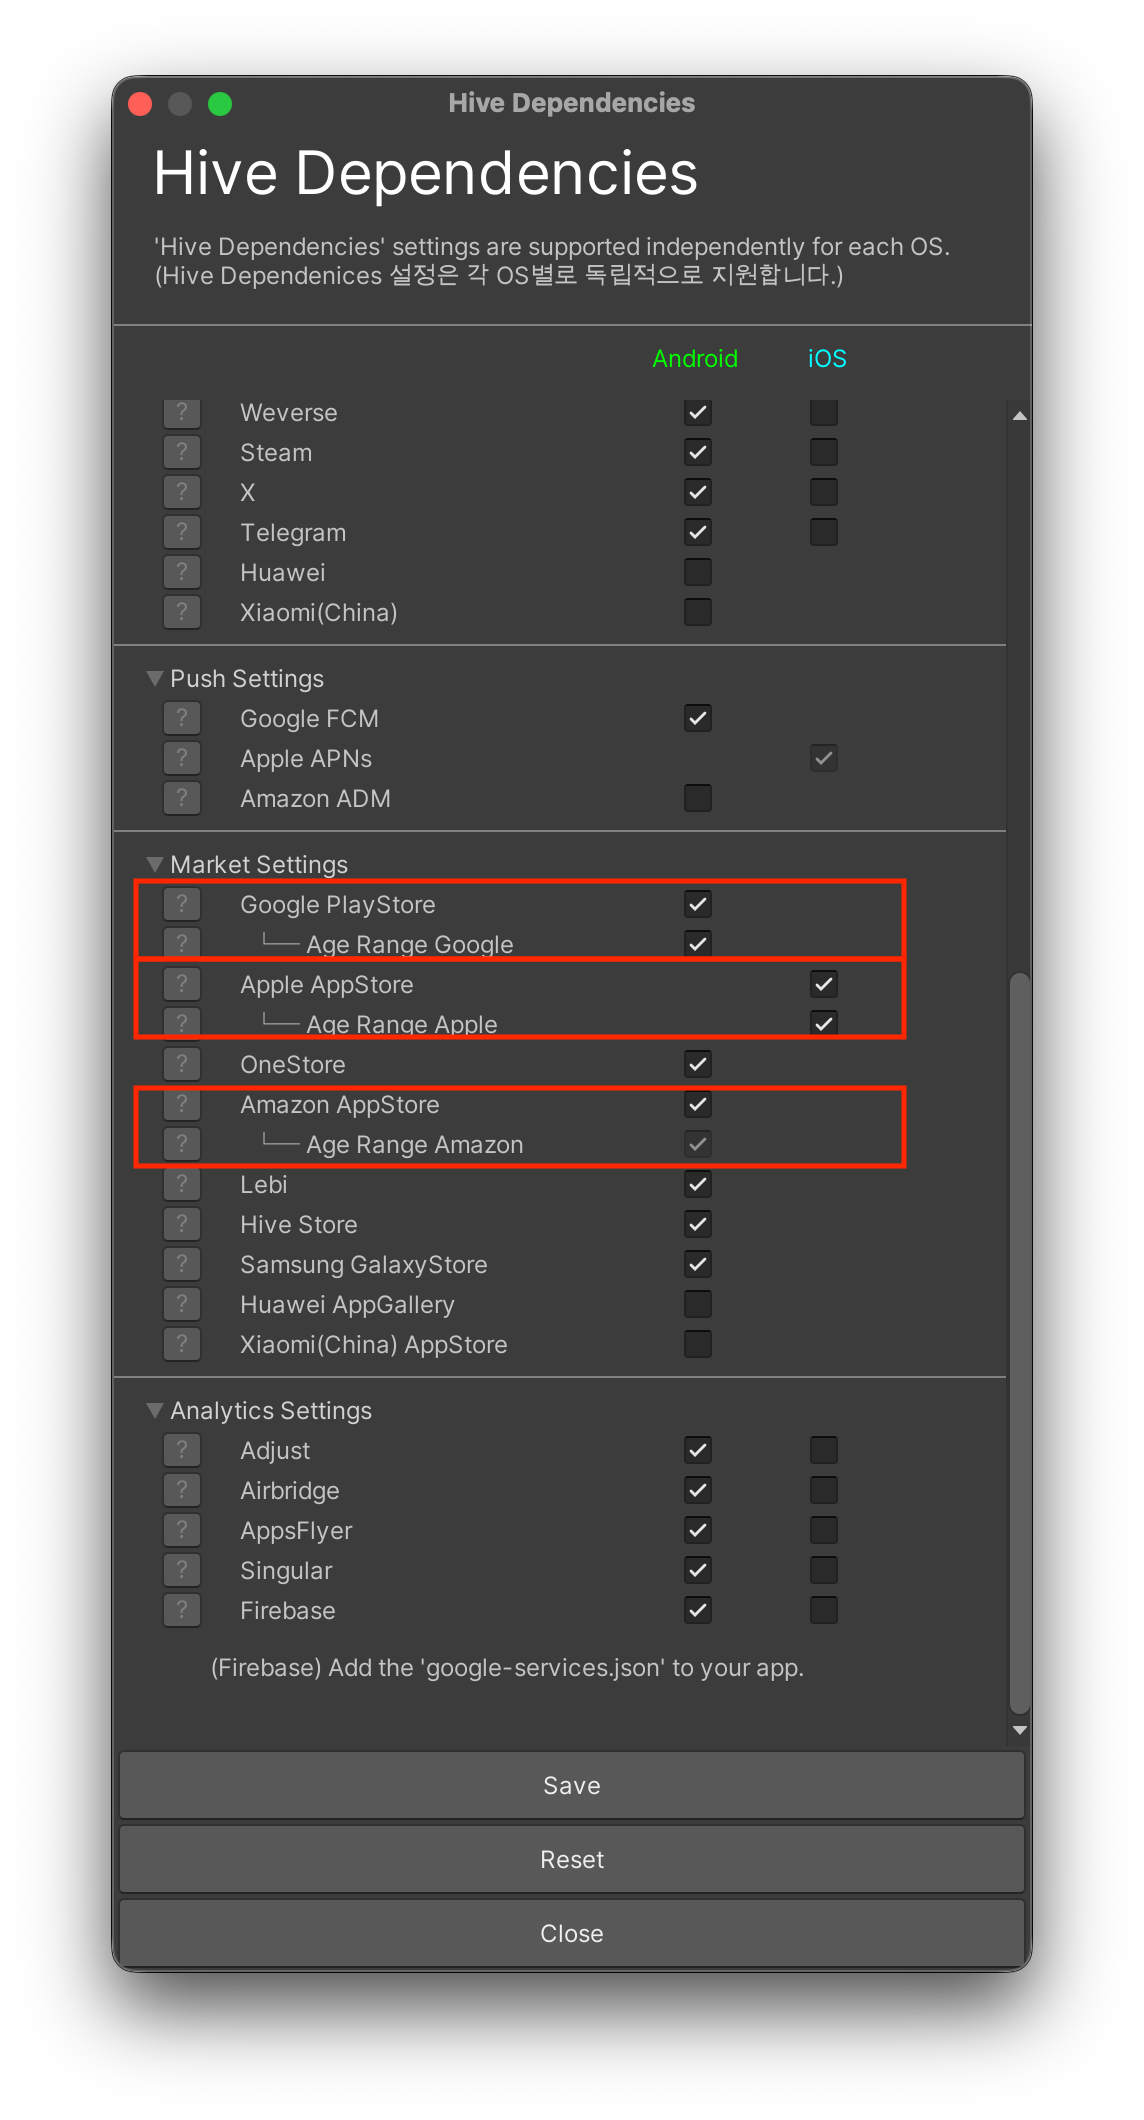Click the question mark icon for OneStore

pyautogui.click(x=182, y=1064)
